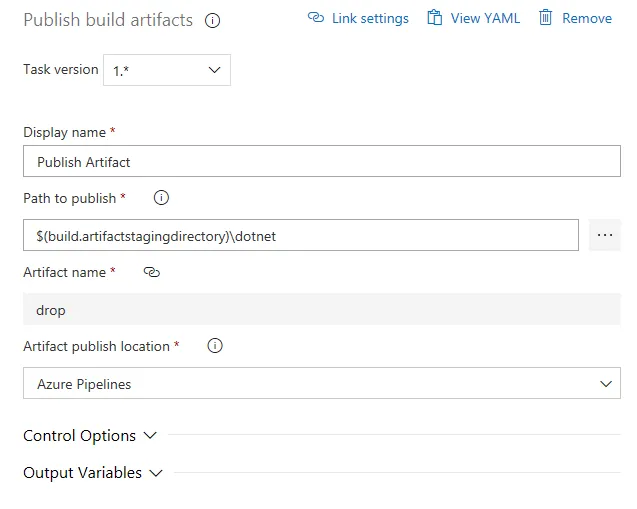Click the Remove text to delete the task
This screenshot has width=637, height=509.
[587, 18]
